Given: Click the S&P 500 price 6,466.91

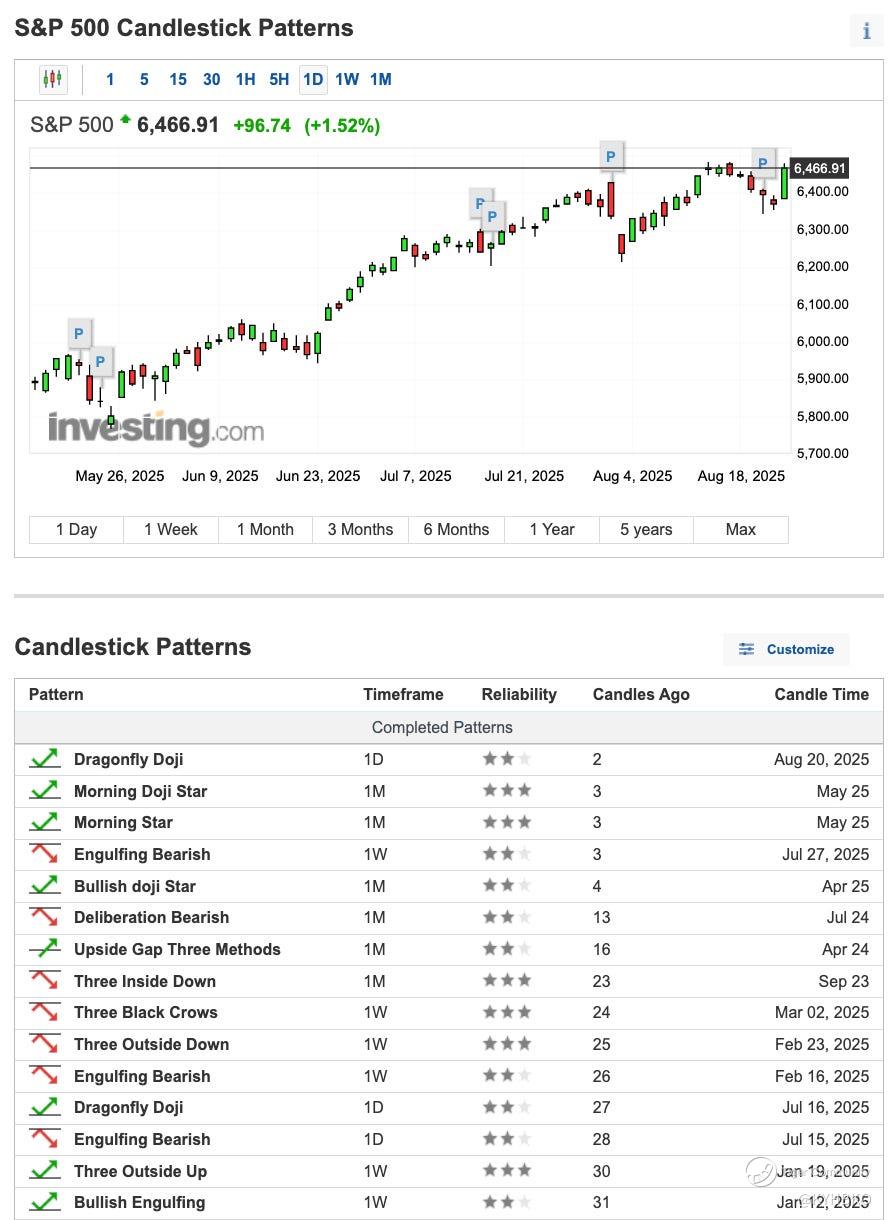Looking at the screenshot, I should [x=178, y=125].
